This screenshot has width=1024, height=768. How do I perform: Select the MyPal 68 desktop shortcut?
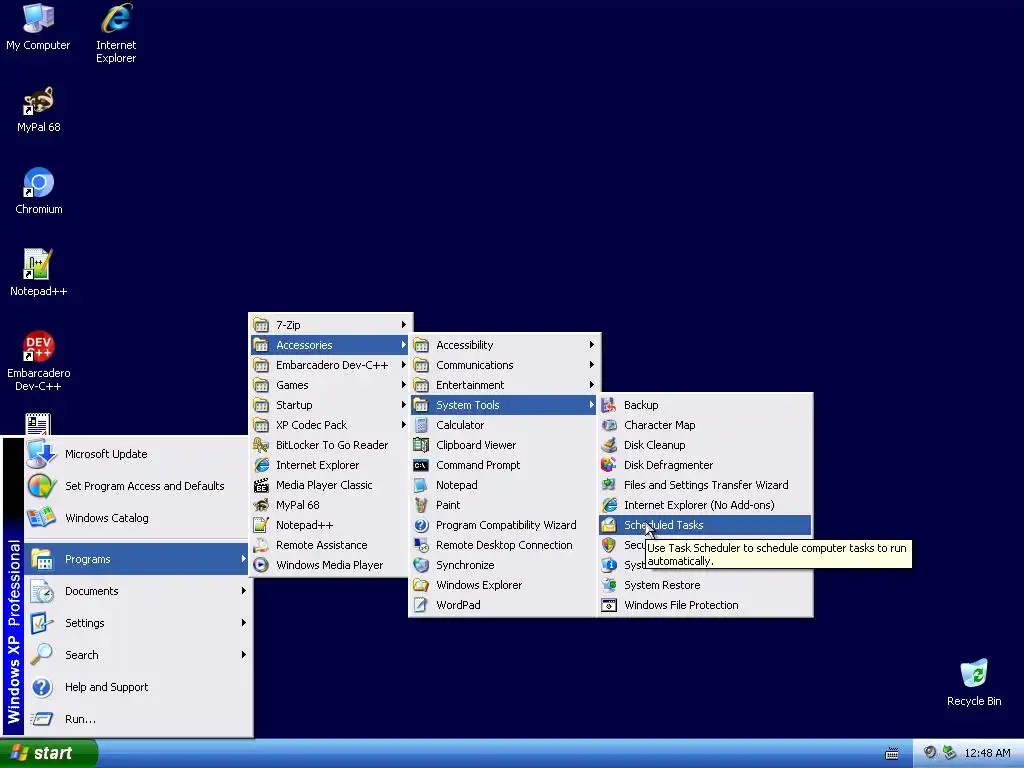point(39,109)
